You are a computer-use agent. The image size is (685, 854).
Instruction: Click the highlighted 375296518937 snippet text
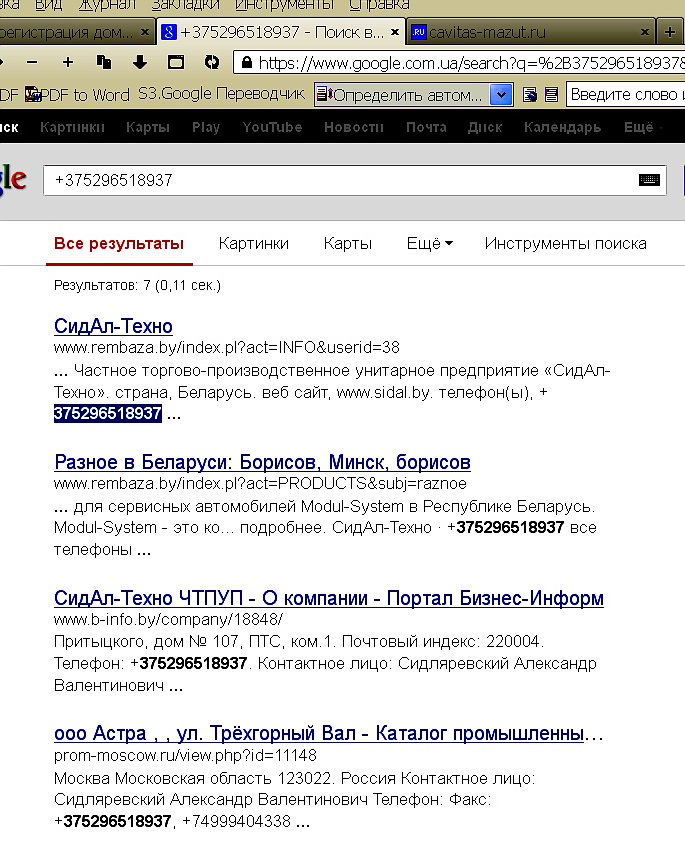[x=108, y=413]
